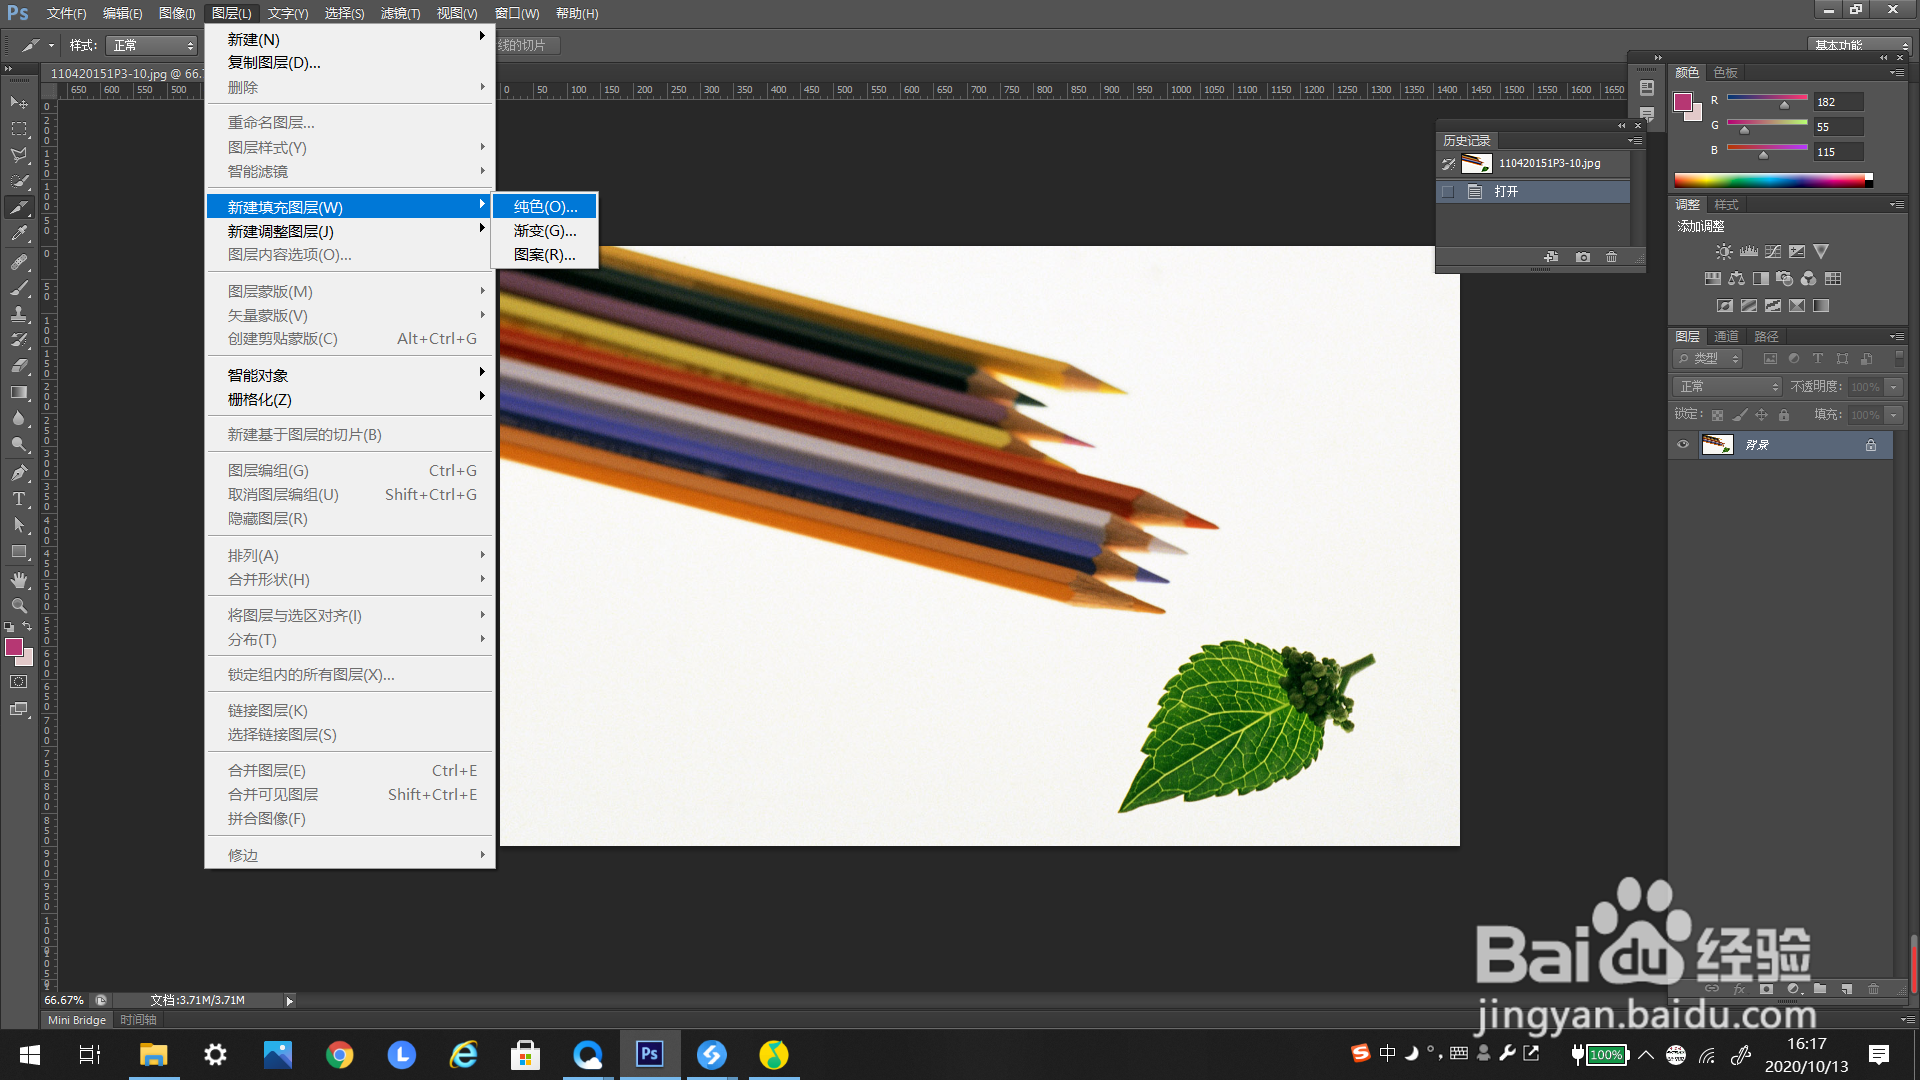Toggle the layer filter on/off switch

(x=1899, y=358)
